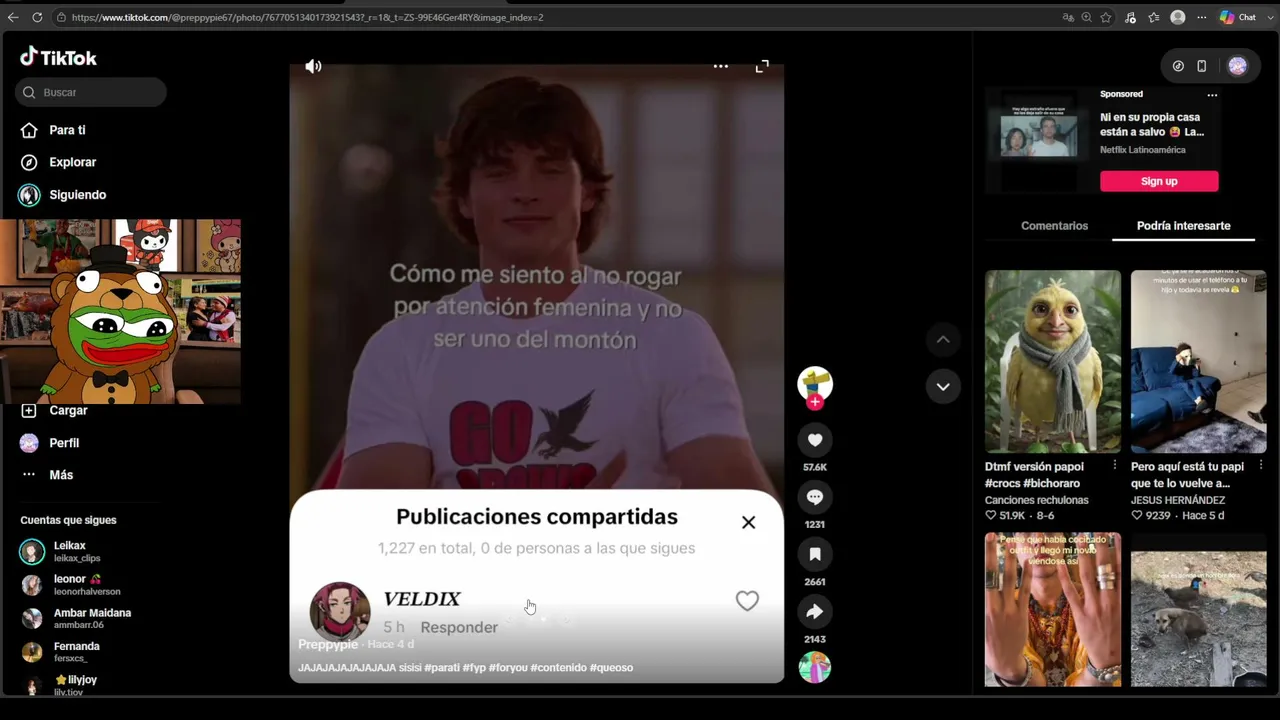Open Copilot Chat in the browser toolbar
The height and width of the screenshot is (720, 1280).
[1237, 17]
